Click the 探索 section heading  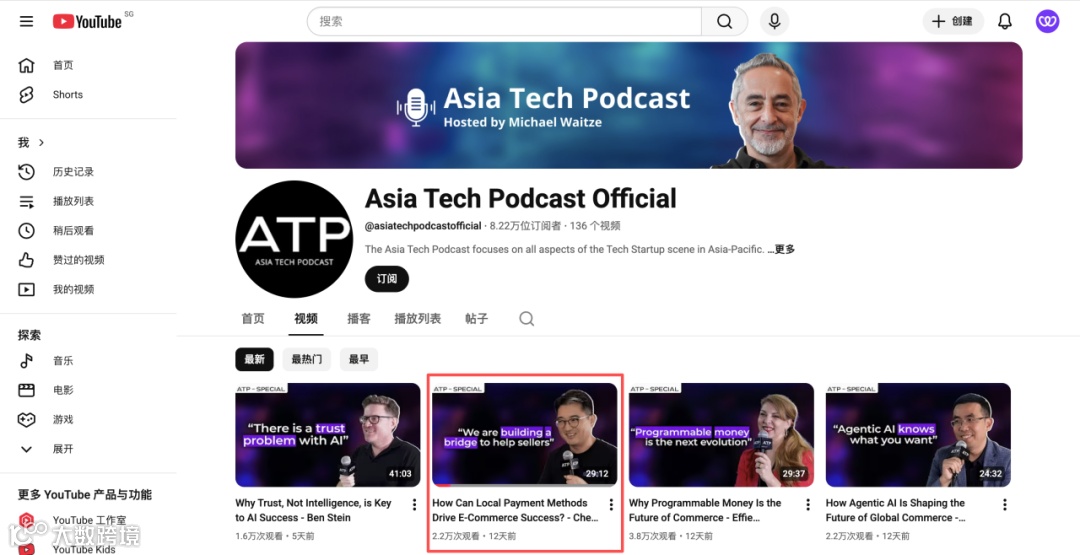coord(30,335)
